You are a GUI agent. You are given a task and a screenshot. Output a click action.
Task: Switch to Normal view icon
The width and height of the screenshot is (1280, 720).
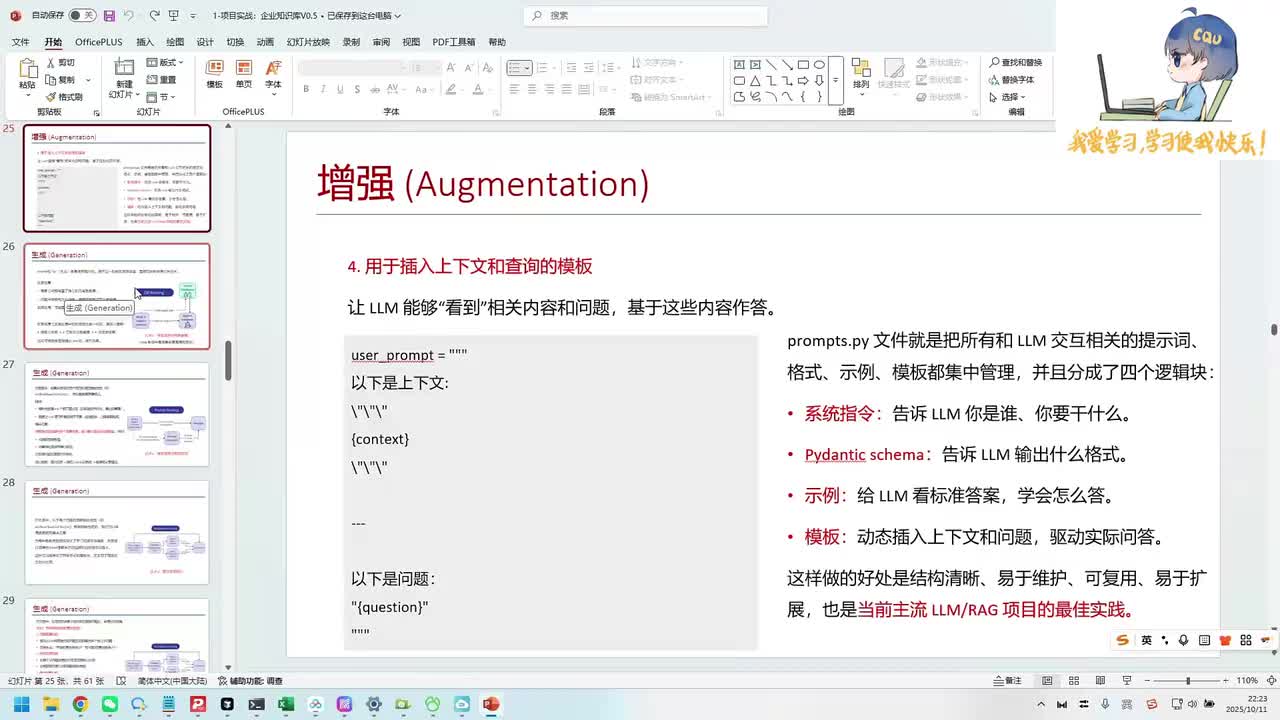1047,681
